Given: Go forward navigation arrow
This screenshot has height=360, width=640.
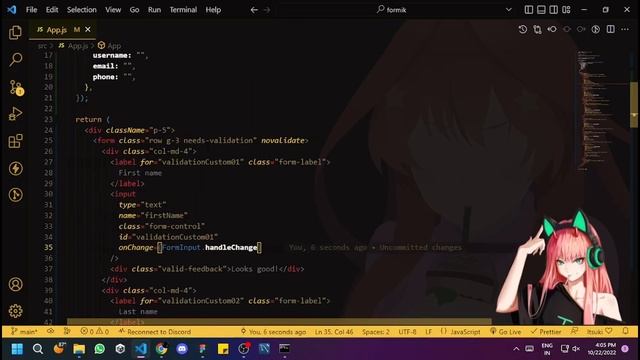Looking at the screenshot, I should click(x=267, y=10).
